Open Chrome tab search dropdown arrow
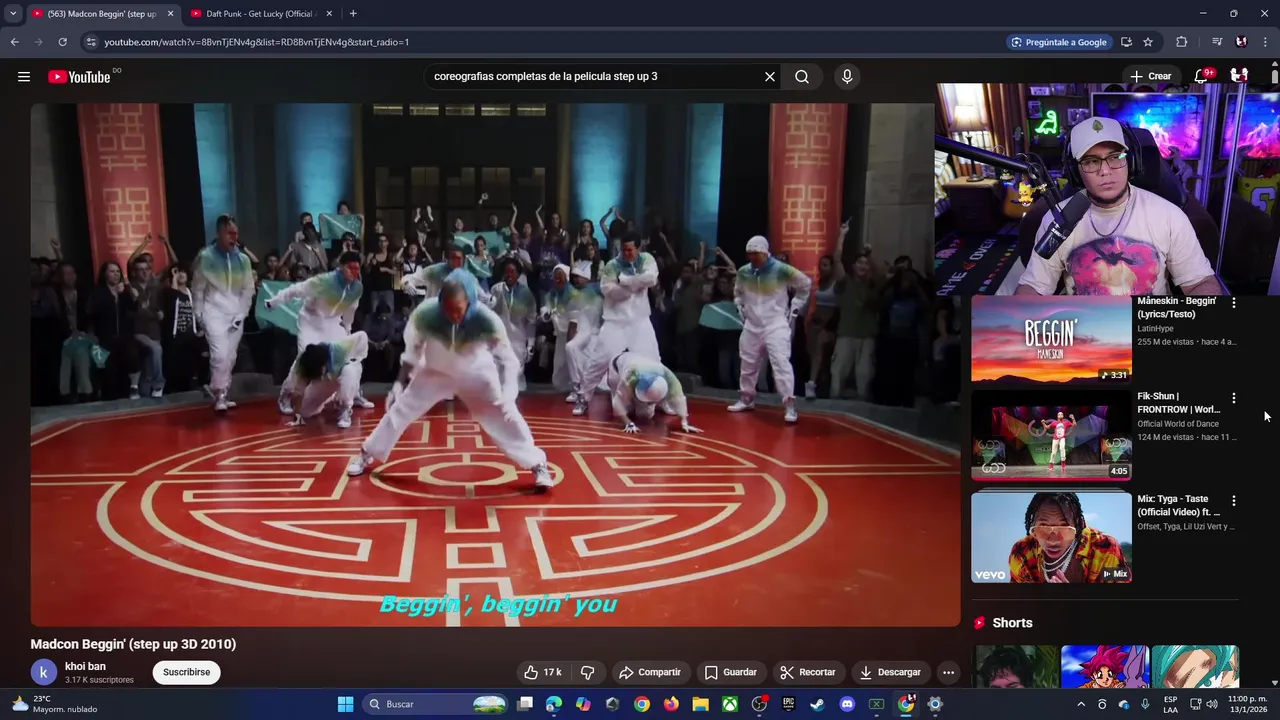 pos(13,14)
